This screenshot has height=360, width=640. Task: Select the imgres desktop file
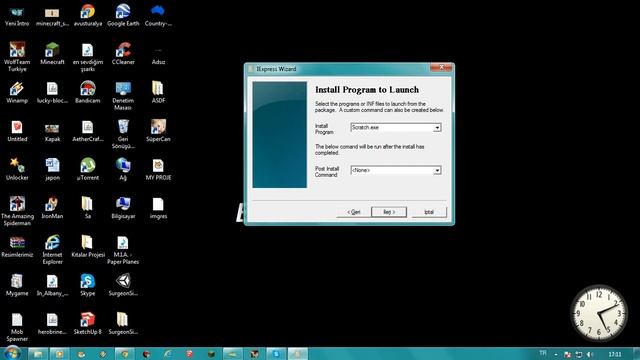pos(158,208)
